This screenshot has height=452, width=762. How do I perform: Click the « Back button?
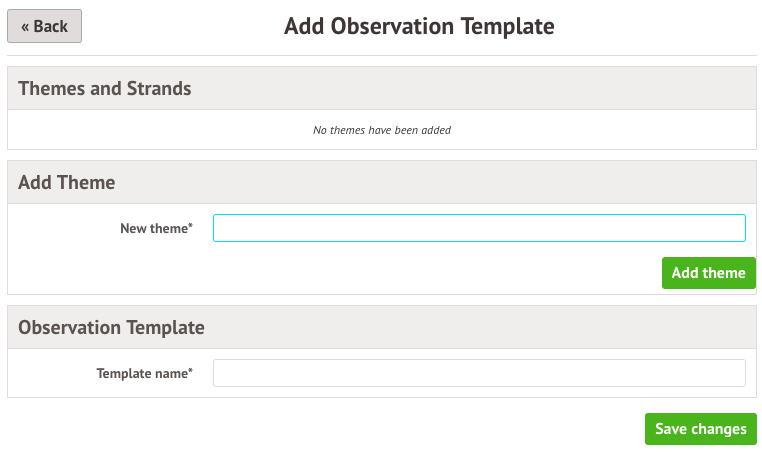[44, 27]
